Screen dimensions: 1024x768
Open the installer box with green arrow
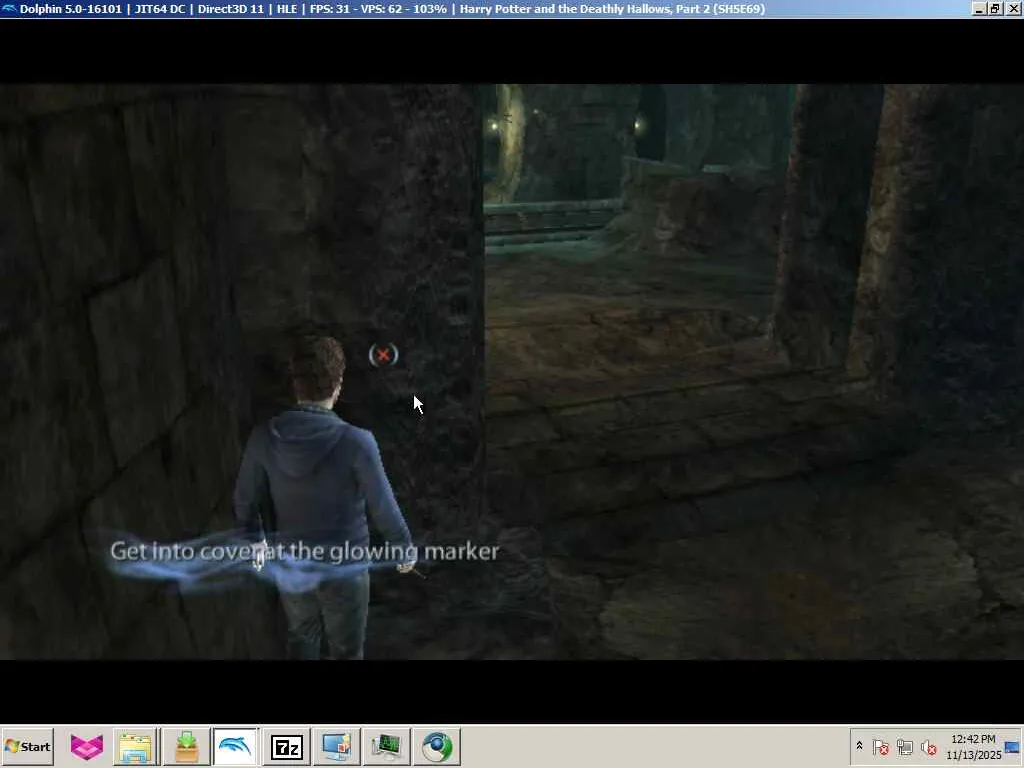tap(186, 746)
